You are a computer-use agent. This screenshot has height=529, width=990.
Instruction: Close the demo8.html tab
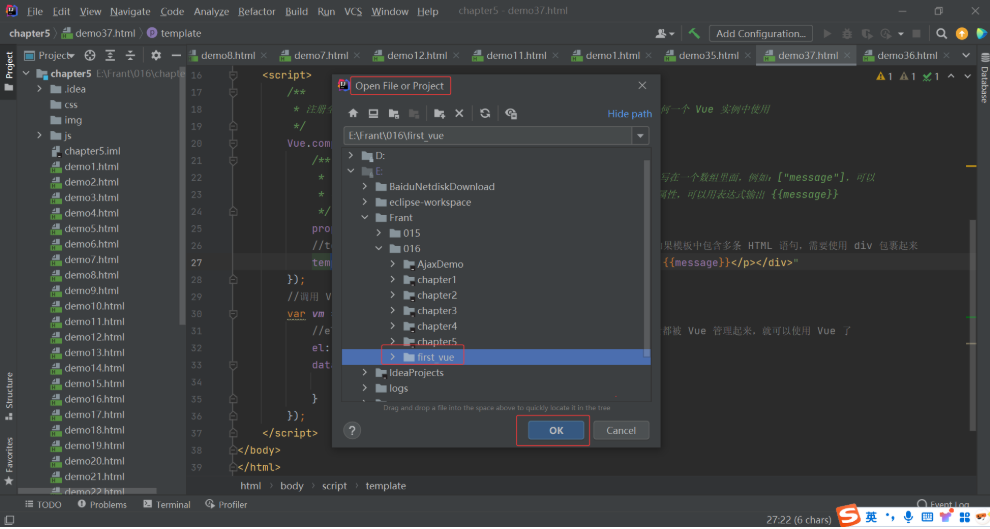click(x=264, y=56)
